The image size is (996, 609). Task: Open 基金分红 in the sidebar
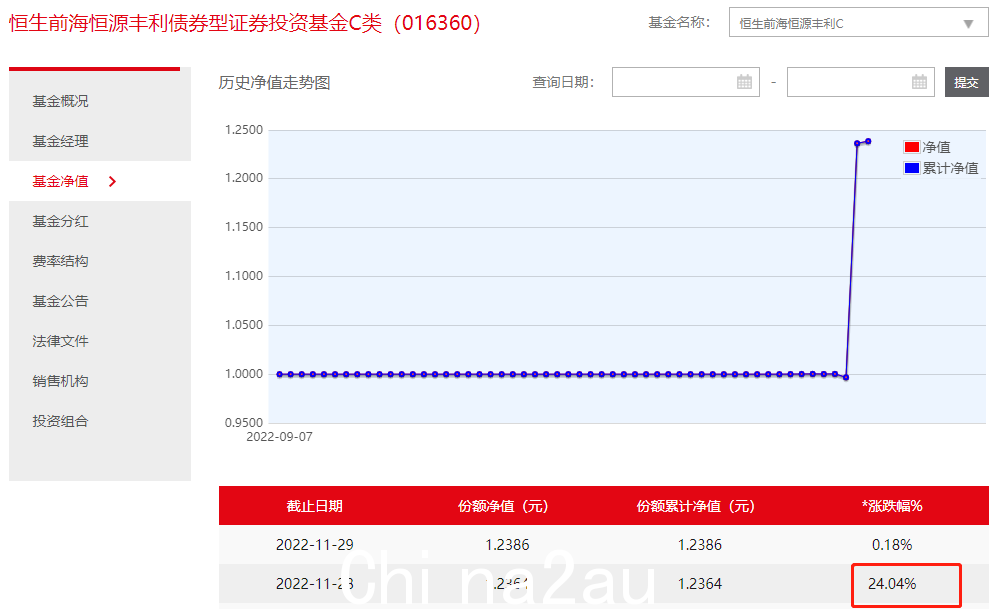coord(60,221)
